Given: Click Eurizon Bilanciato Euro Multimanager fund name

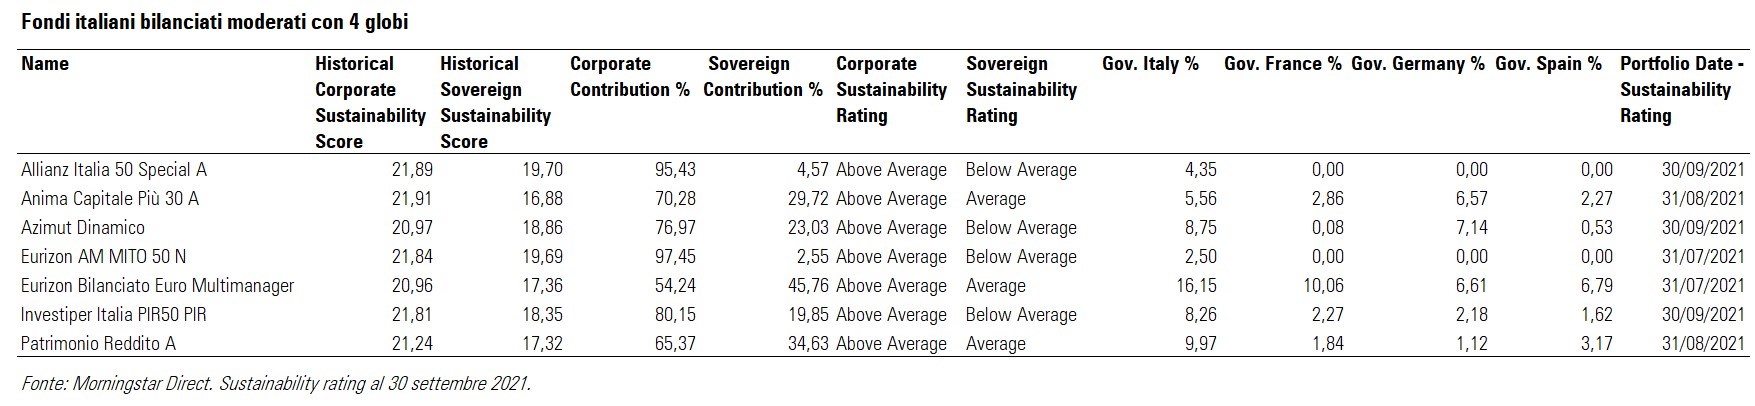Looking at the screenshot, I should (x=158, y=286).
